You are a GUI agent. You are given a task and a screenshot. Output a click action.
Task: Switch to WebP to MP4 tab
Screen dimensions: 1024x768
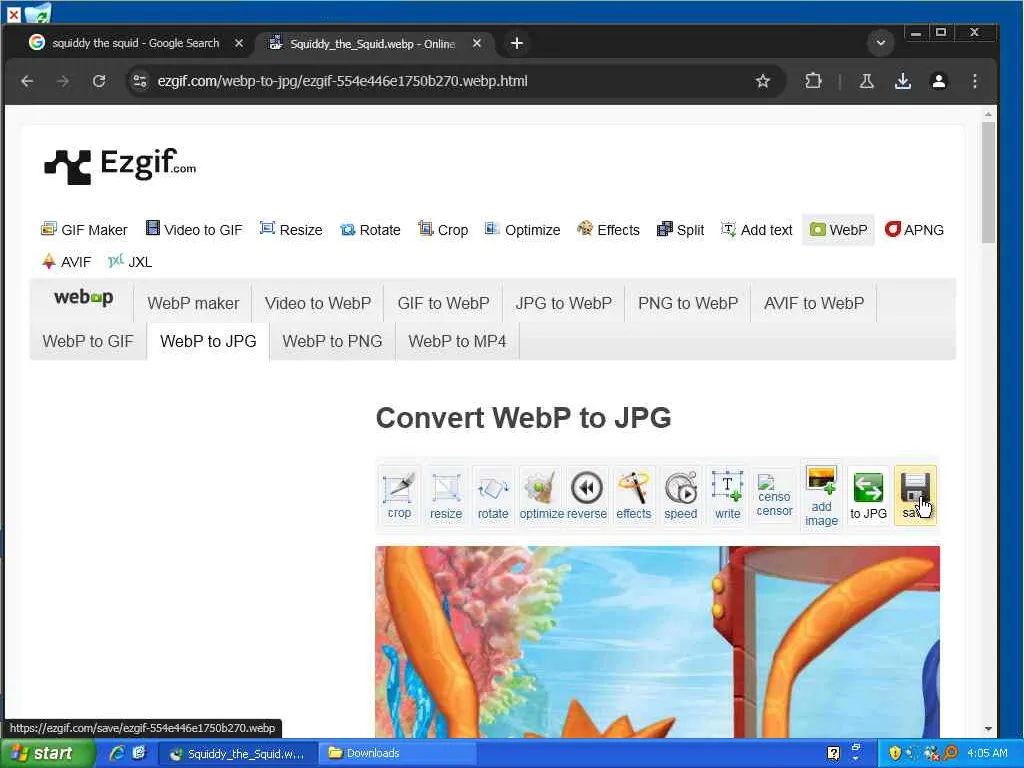[457, 341]
